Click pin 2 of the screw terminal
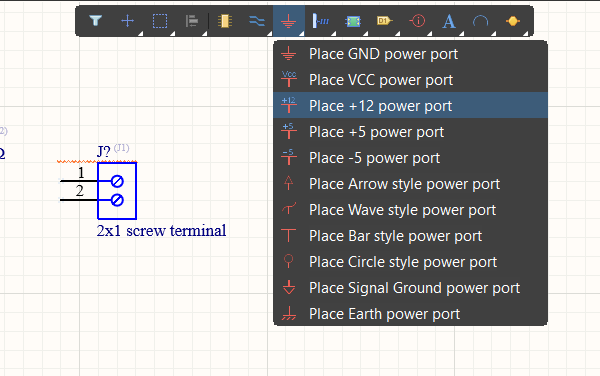 coord(79,199)
